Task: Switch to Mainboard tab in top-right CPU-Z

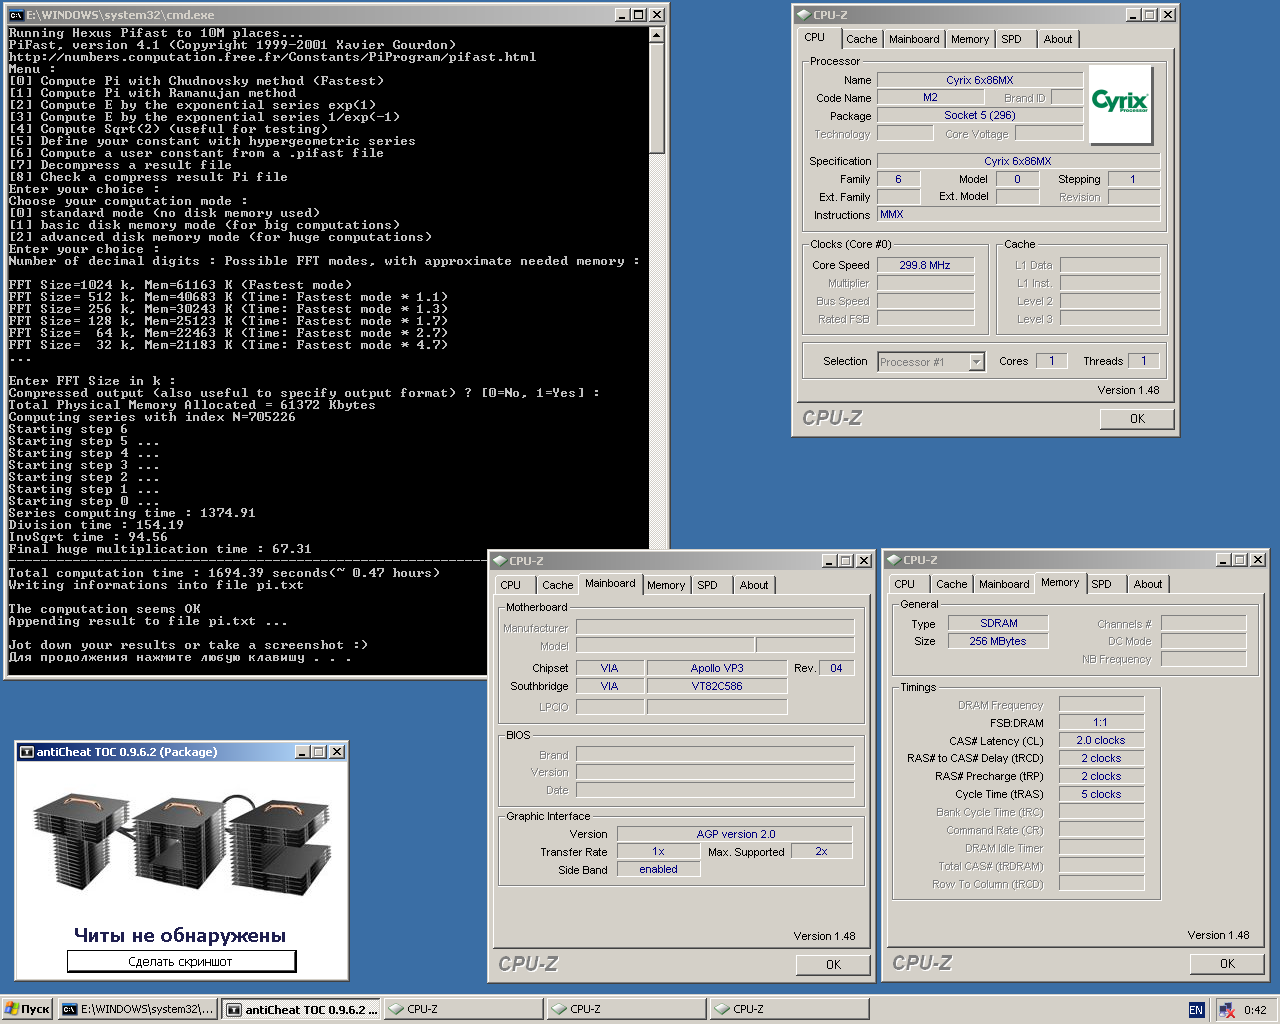Action: click(914, 40)
